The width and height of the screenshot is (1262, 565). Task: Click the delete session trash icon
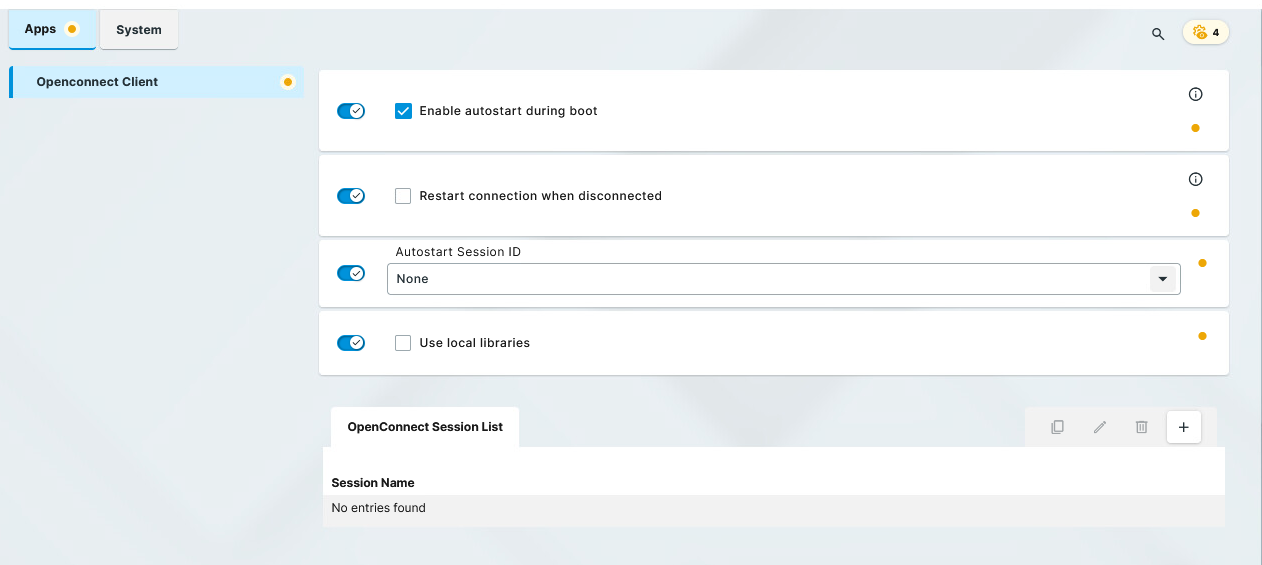click(x=1142, y=427)
